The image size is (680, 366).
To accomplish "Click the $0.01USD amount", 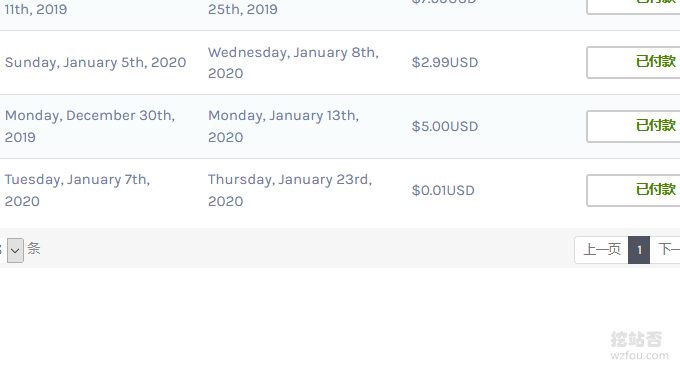I will click(443, 190).
